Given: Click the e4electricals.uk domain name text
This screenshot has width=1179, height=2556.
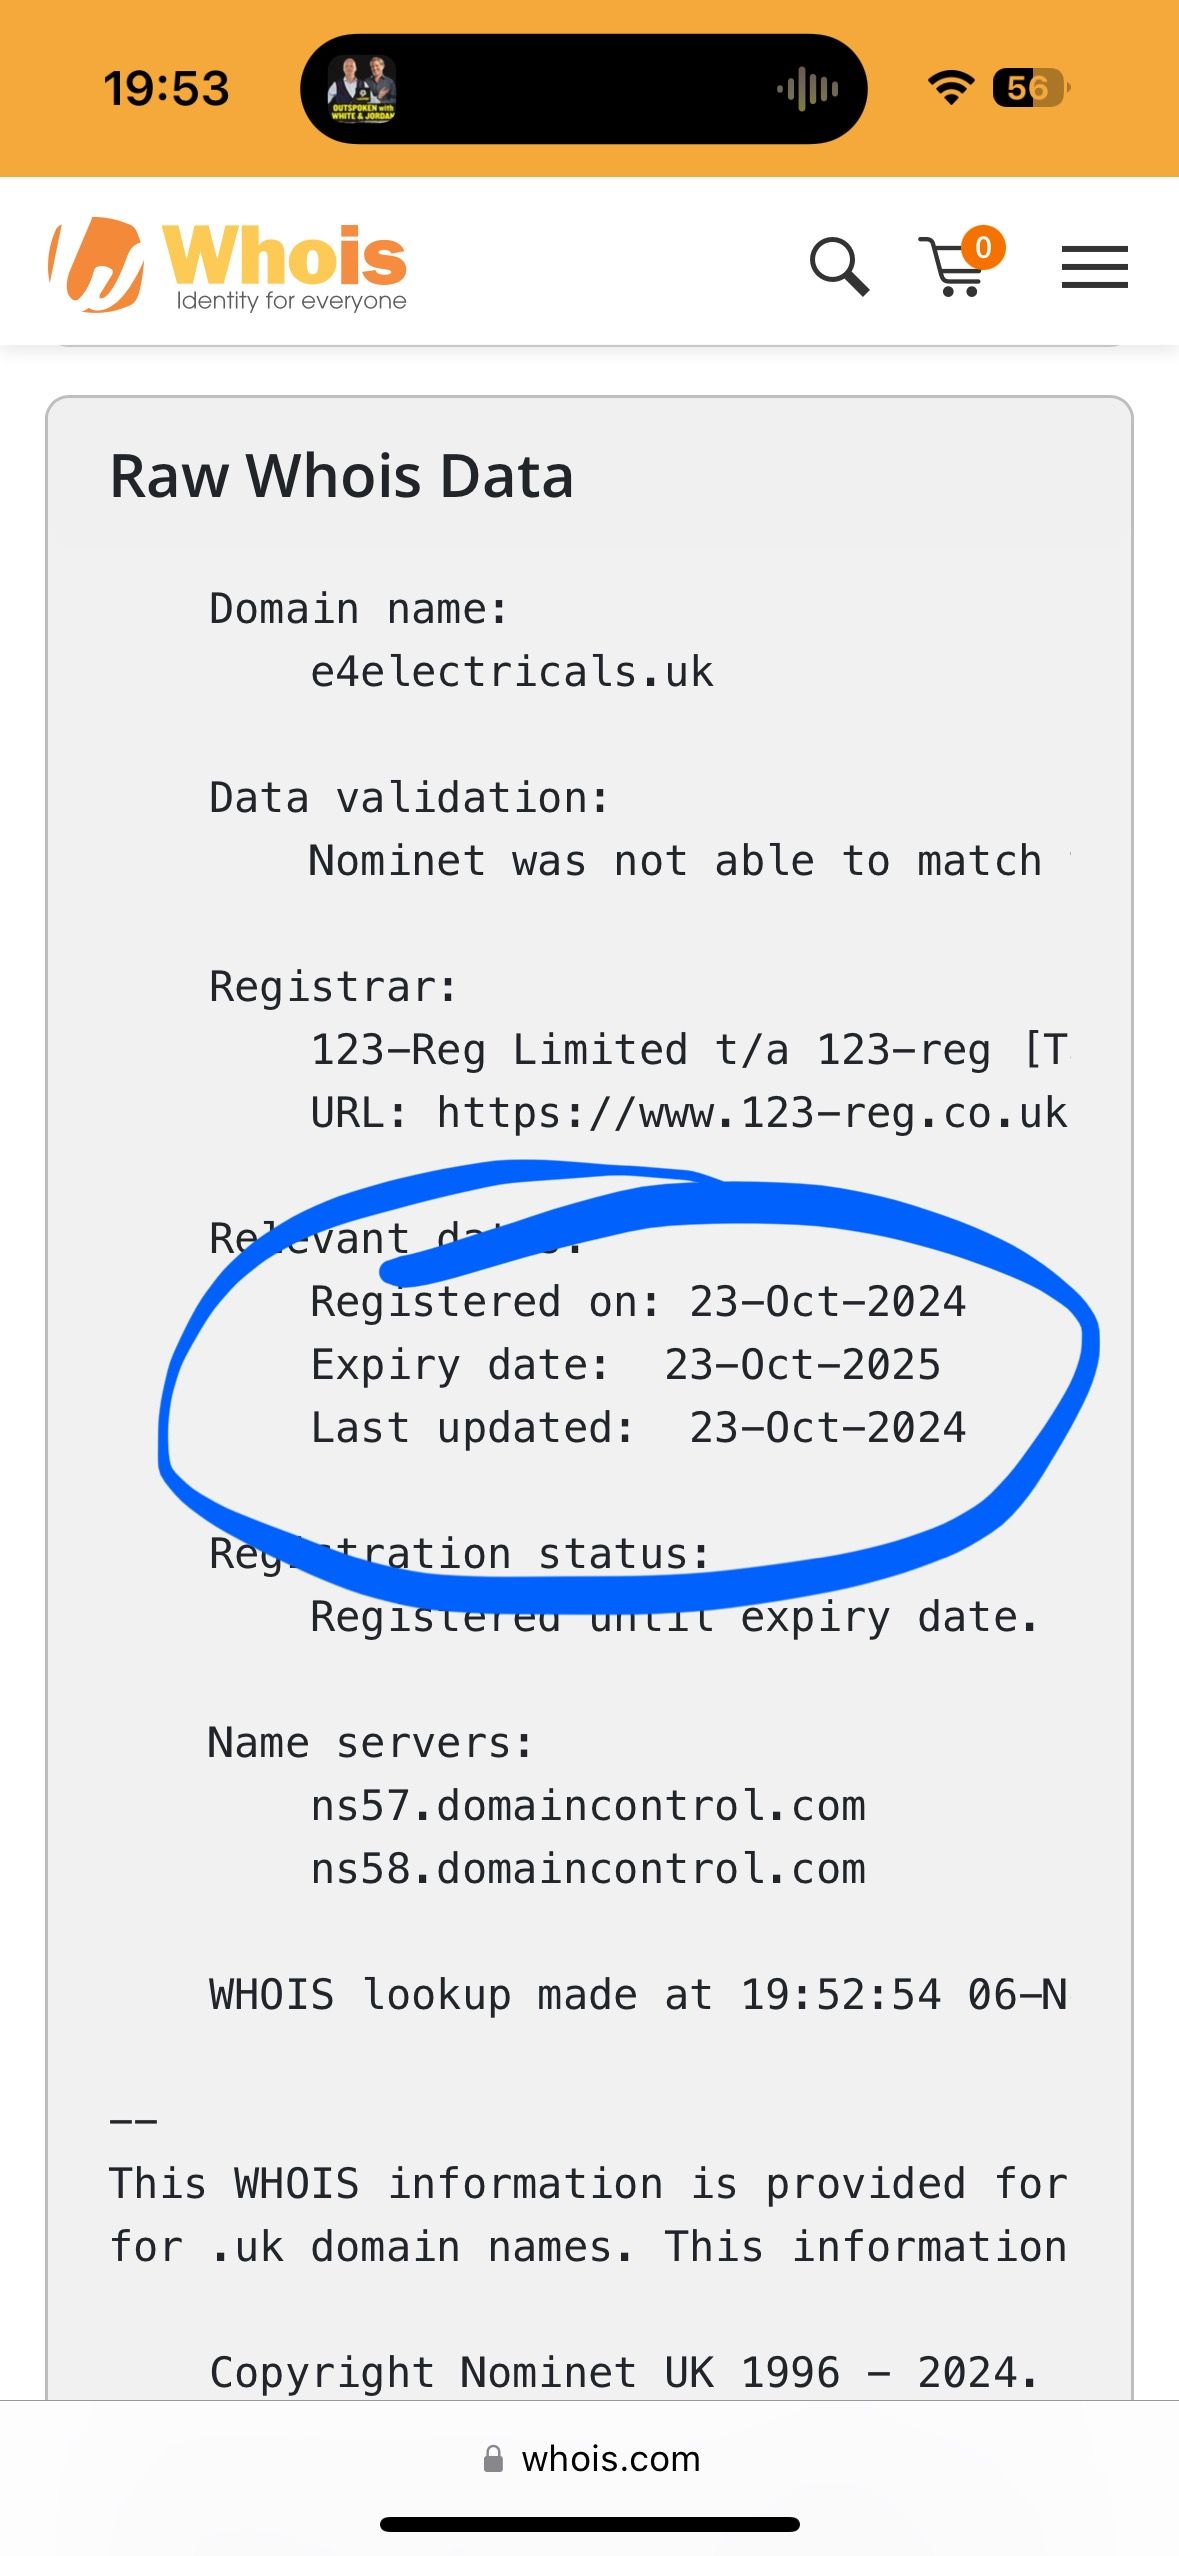Looking at the screenshot, I should point(512,672).
